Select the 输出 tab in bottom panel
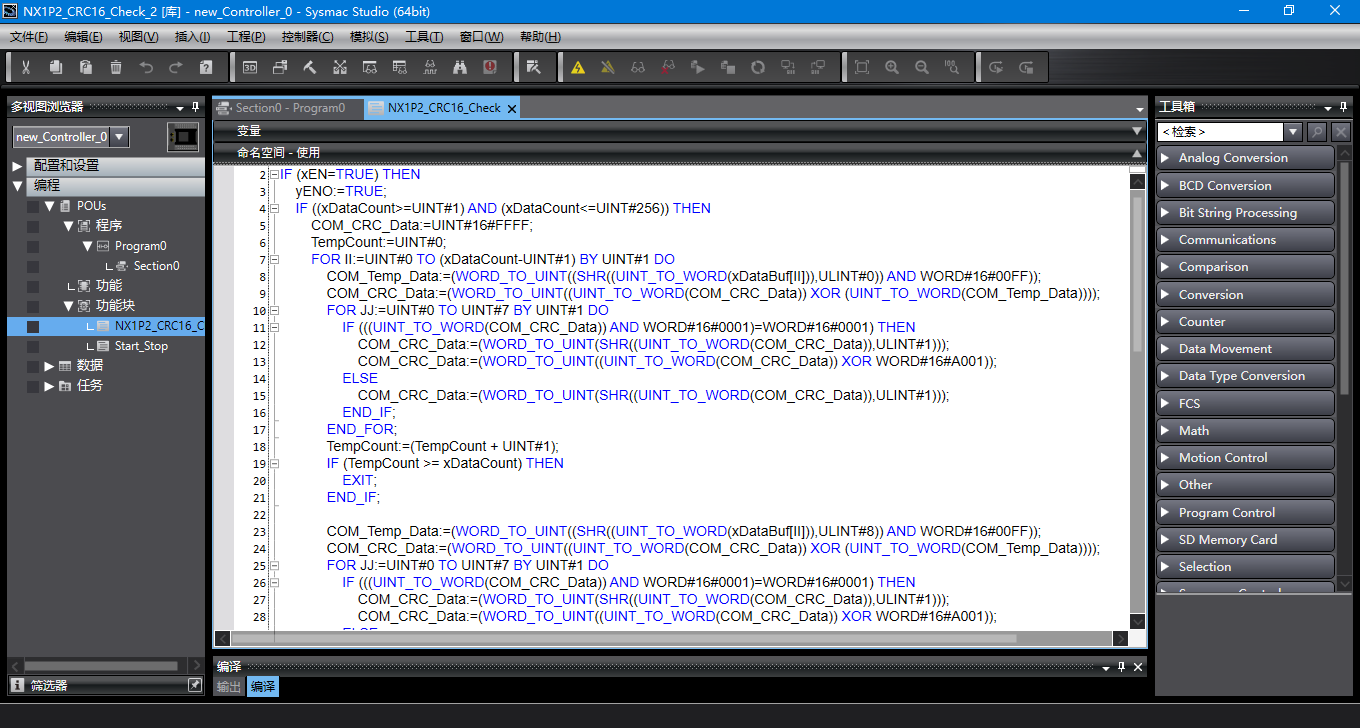The height and width of the screenshot is (728, 1360). pos(229,687)
